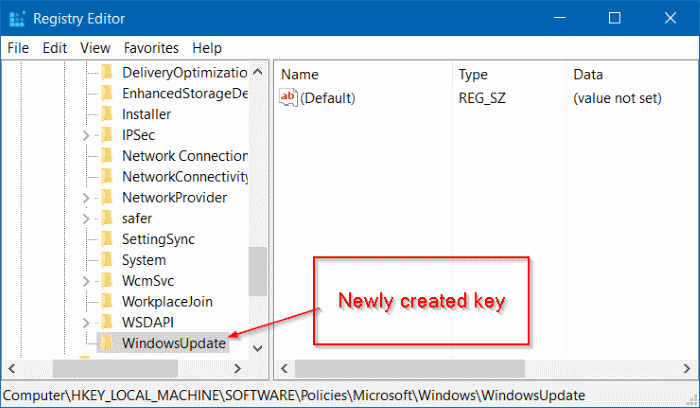This screenshot has width=700, height=408.
Task: Click the EnhancedStorageDevices folder icon
Action: coord(107,93)
